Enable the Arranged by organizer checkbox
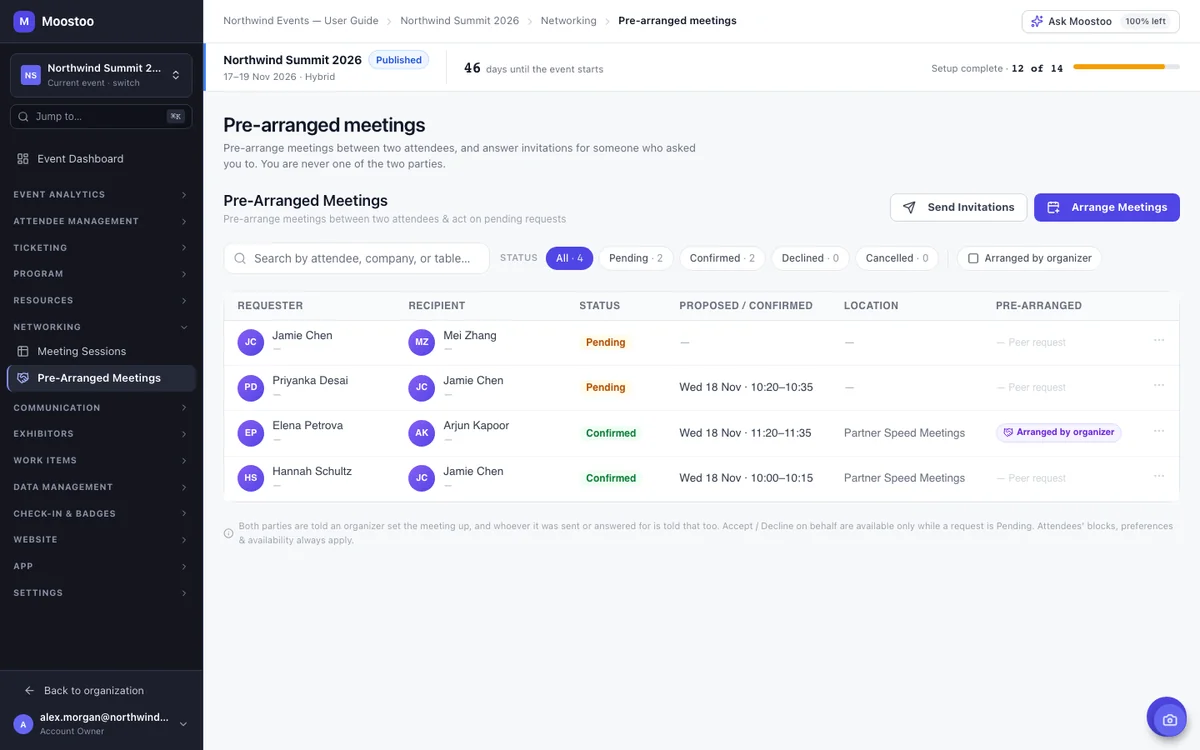Screen dimensions: 1200x750 click(973, 258)
